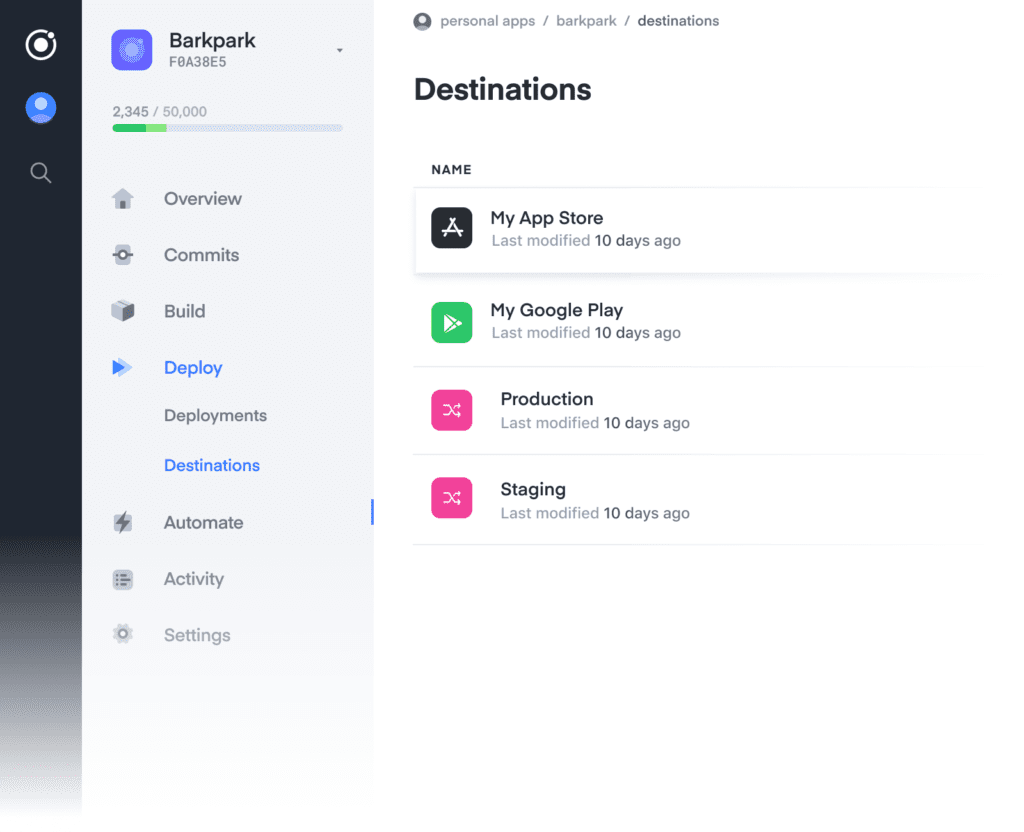Click the Activity list icon
This screenshot has width=1024, height=832.
point(122,578)
